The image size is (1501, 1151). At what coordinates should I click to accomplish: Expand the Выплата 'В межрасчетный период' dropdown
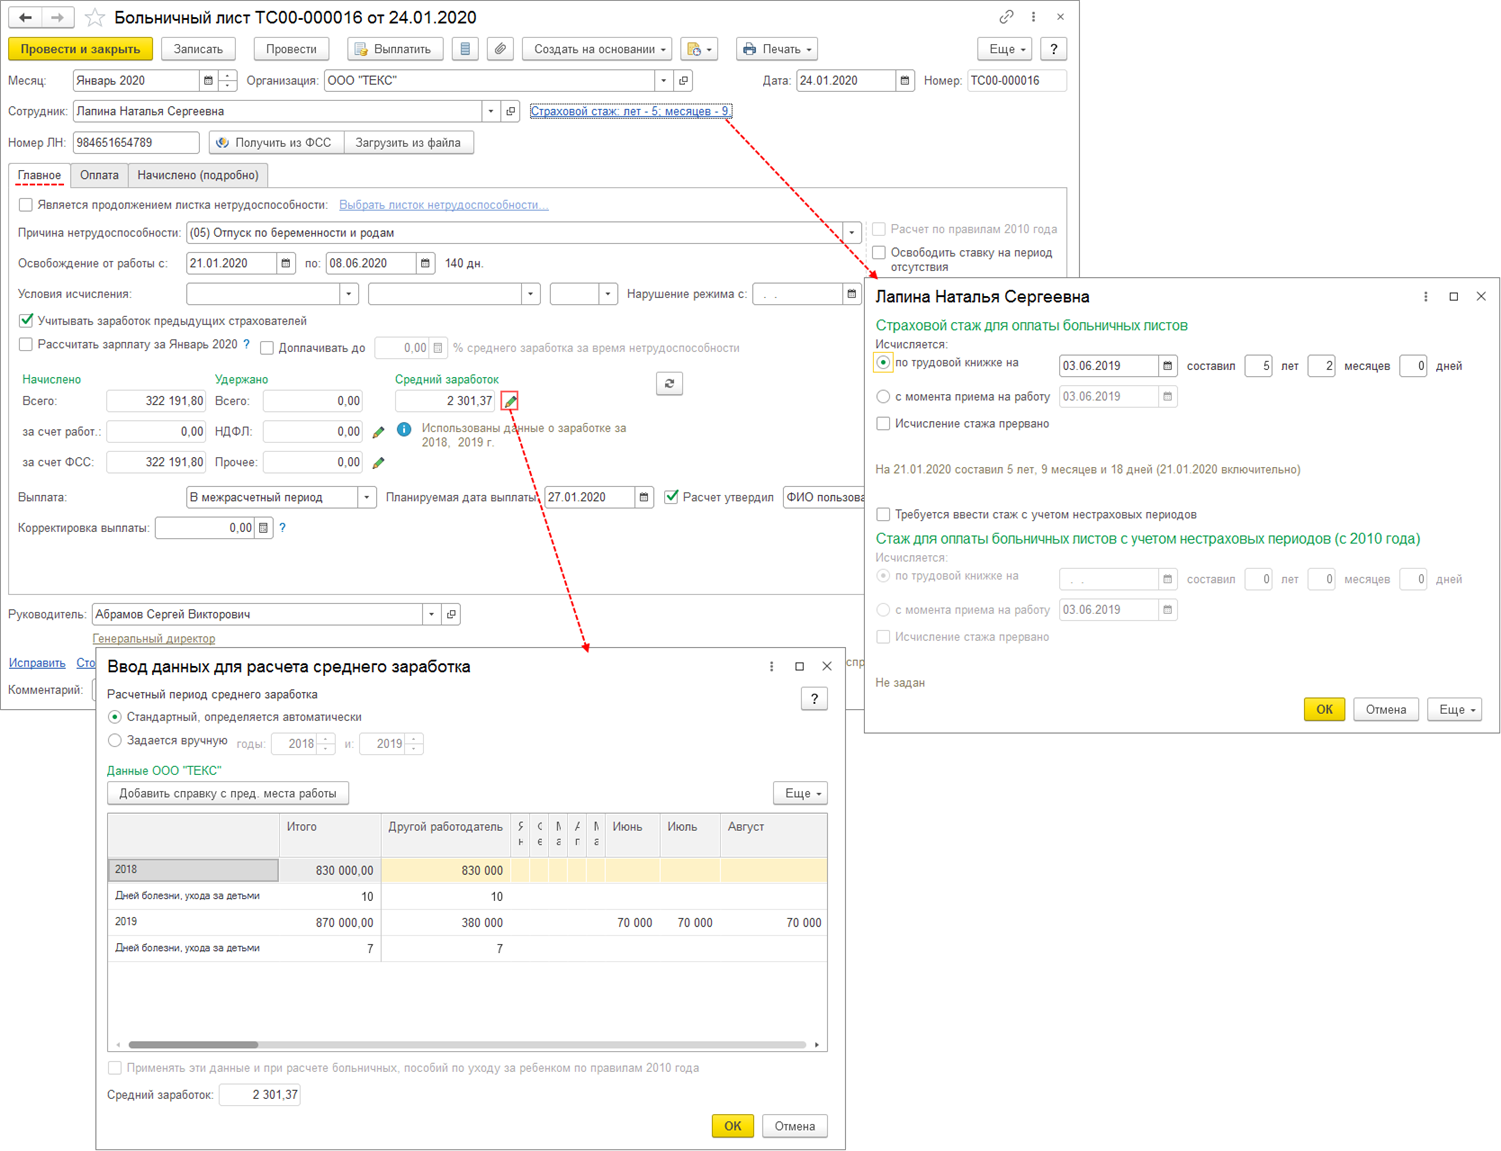coord(367,497)
